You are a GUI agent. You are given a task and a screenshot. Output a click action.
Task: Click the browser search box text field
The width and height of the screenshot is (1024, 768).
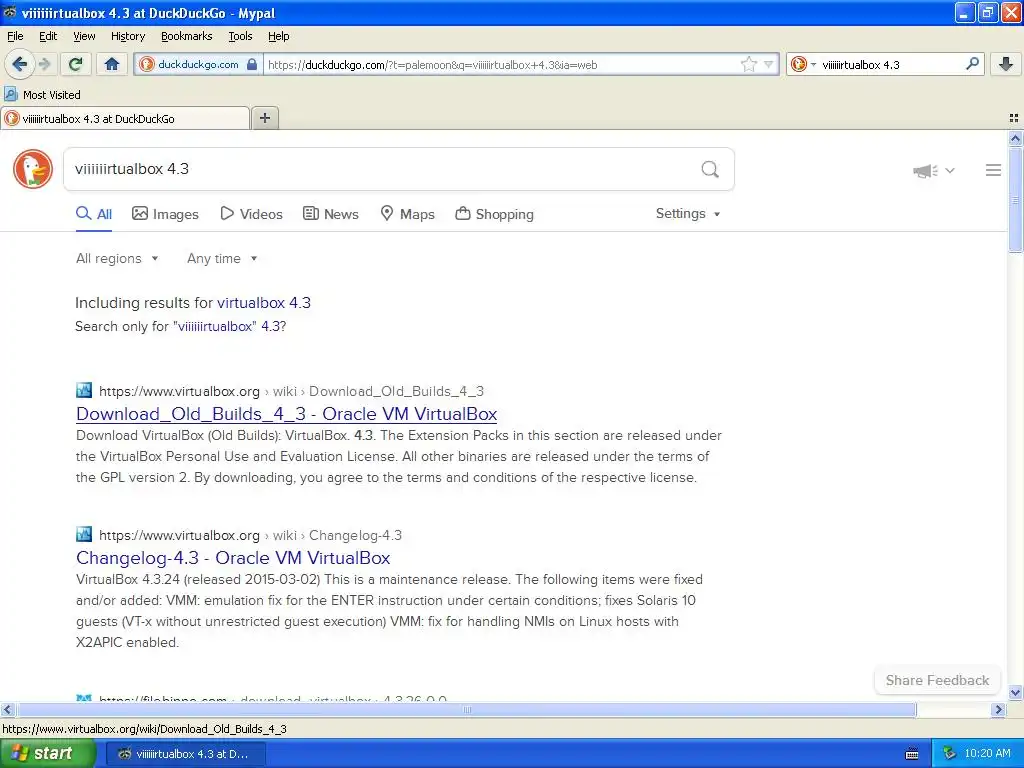[891, 65]
